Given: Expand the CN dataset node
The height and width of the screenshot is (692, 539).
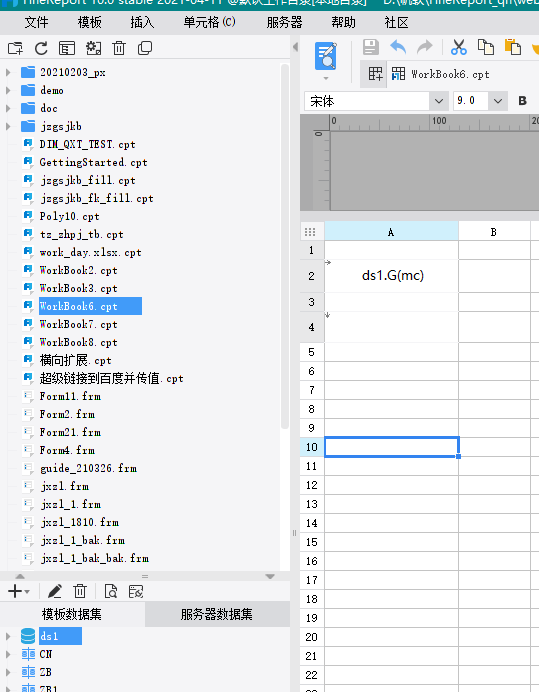Looking at the screenshot, I should (8, 654).
